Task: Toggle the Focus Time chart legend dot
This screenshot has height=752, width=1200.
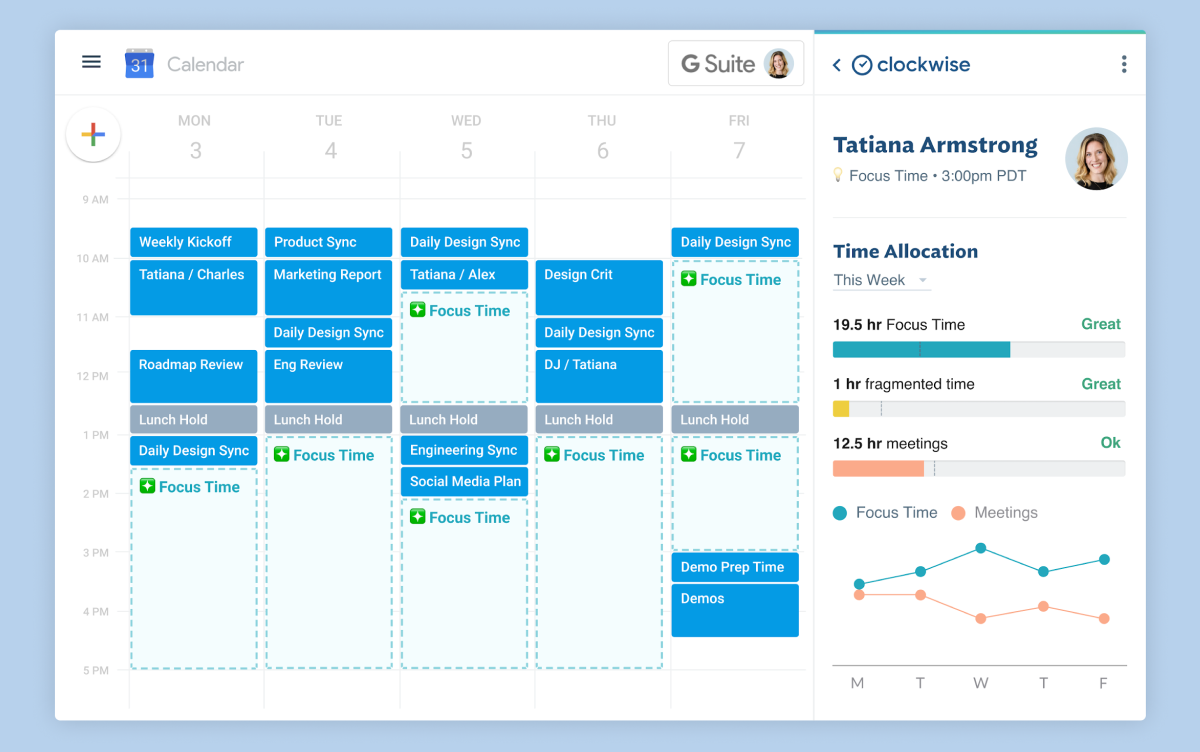Action: [839, 513]
